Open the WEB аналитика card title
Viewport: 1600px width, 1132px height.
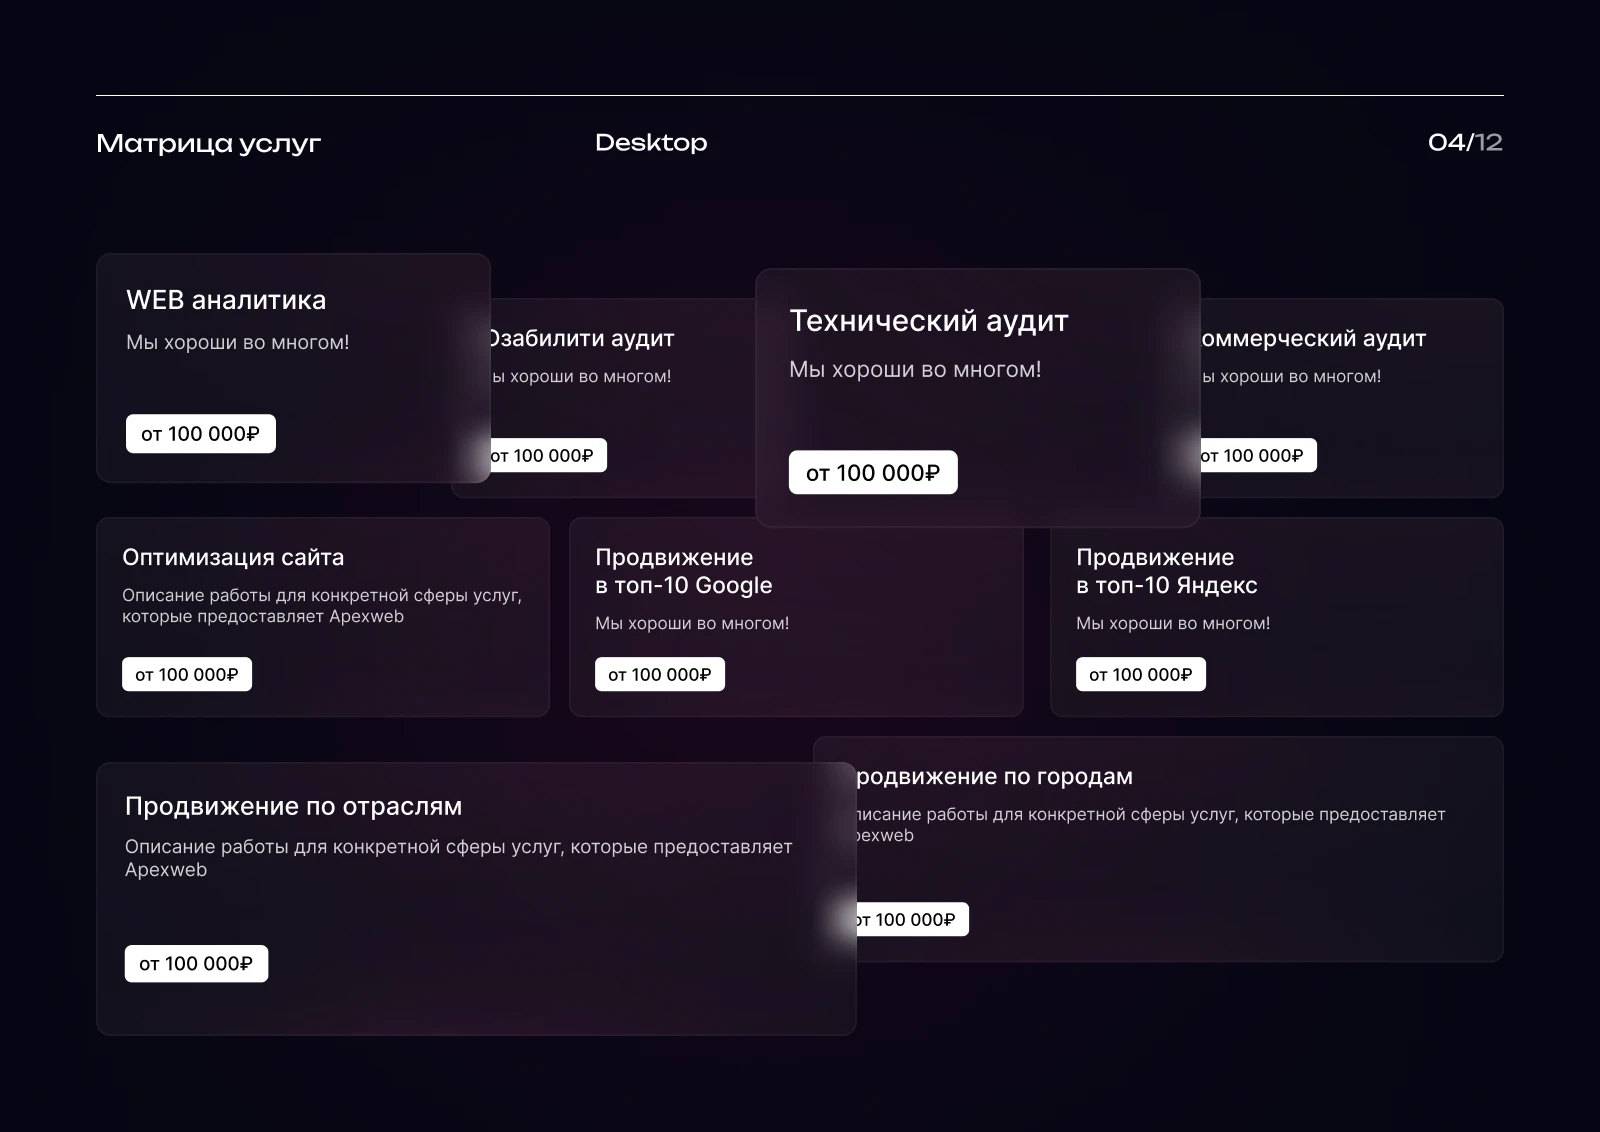(x=226, y=300)
